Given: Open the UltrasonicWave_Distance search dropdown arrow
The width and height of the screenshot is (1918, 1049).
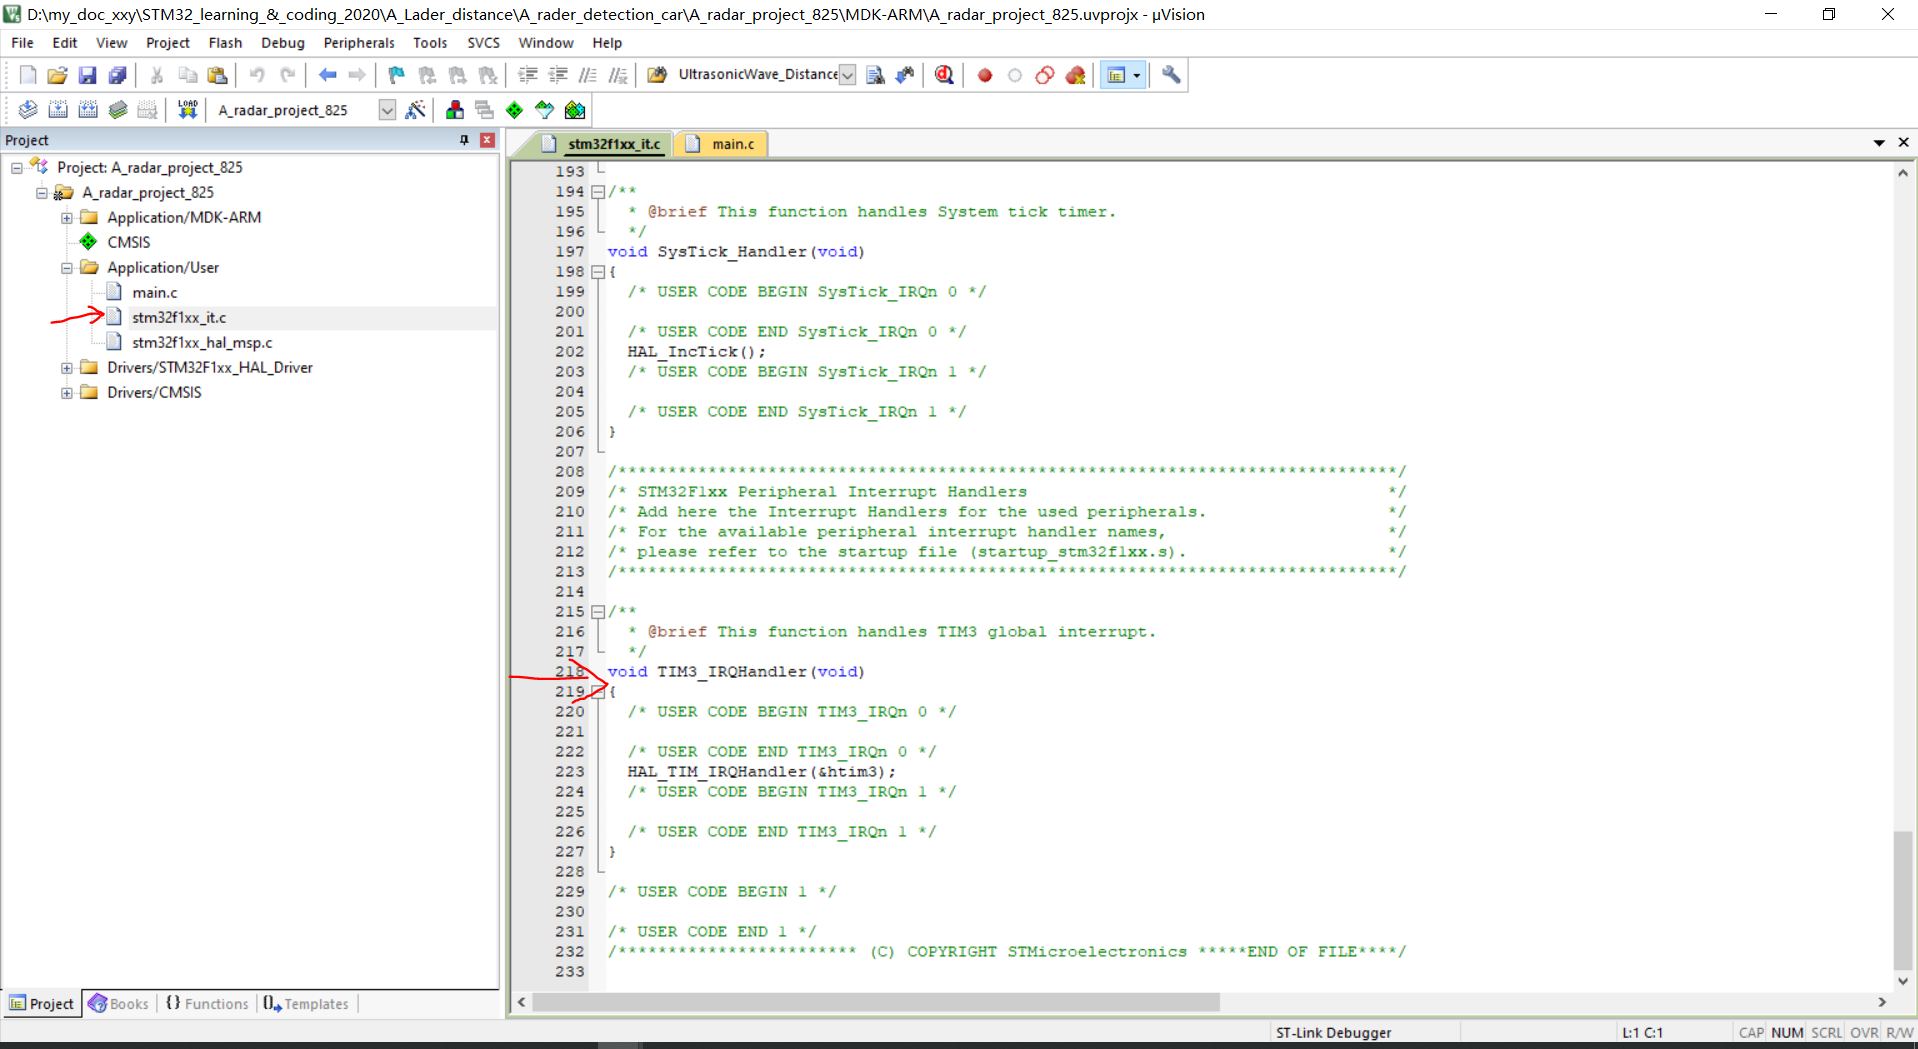Looking at the screenshot, I should click(x=847, y=75).
